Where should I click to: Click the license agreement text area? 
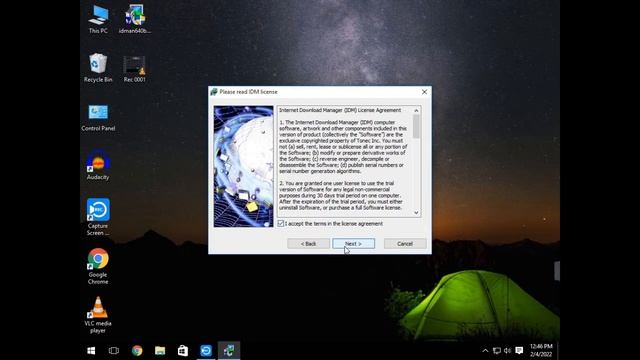tap(345, 162)
